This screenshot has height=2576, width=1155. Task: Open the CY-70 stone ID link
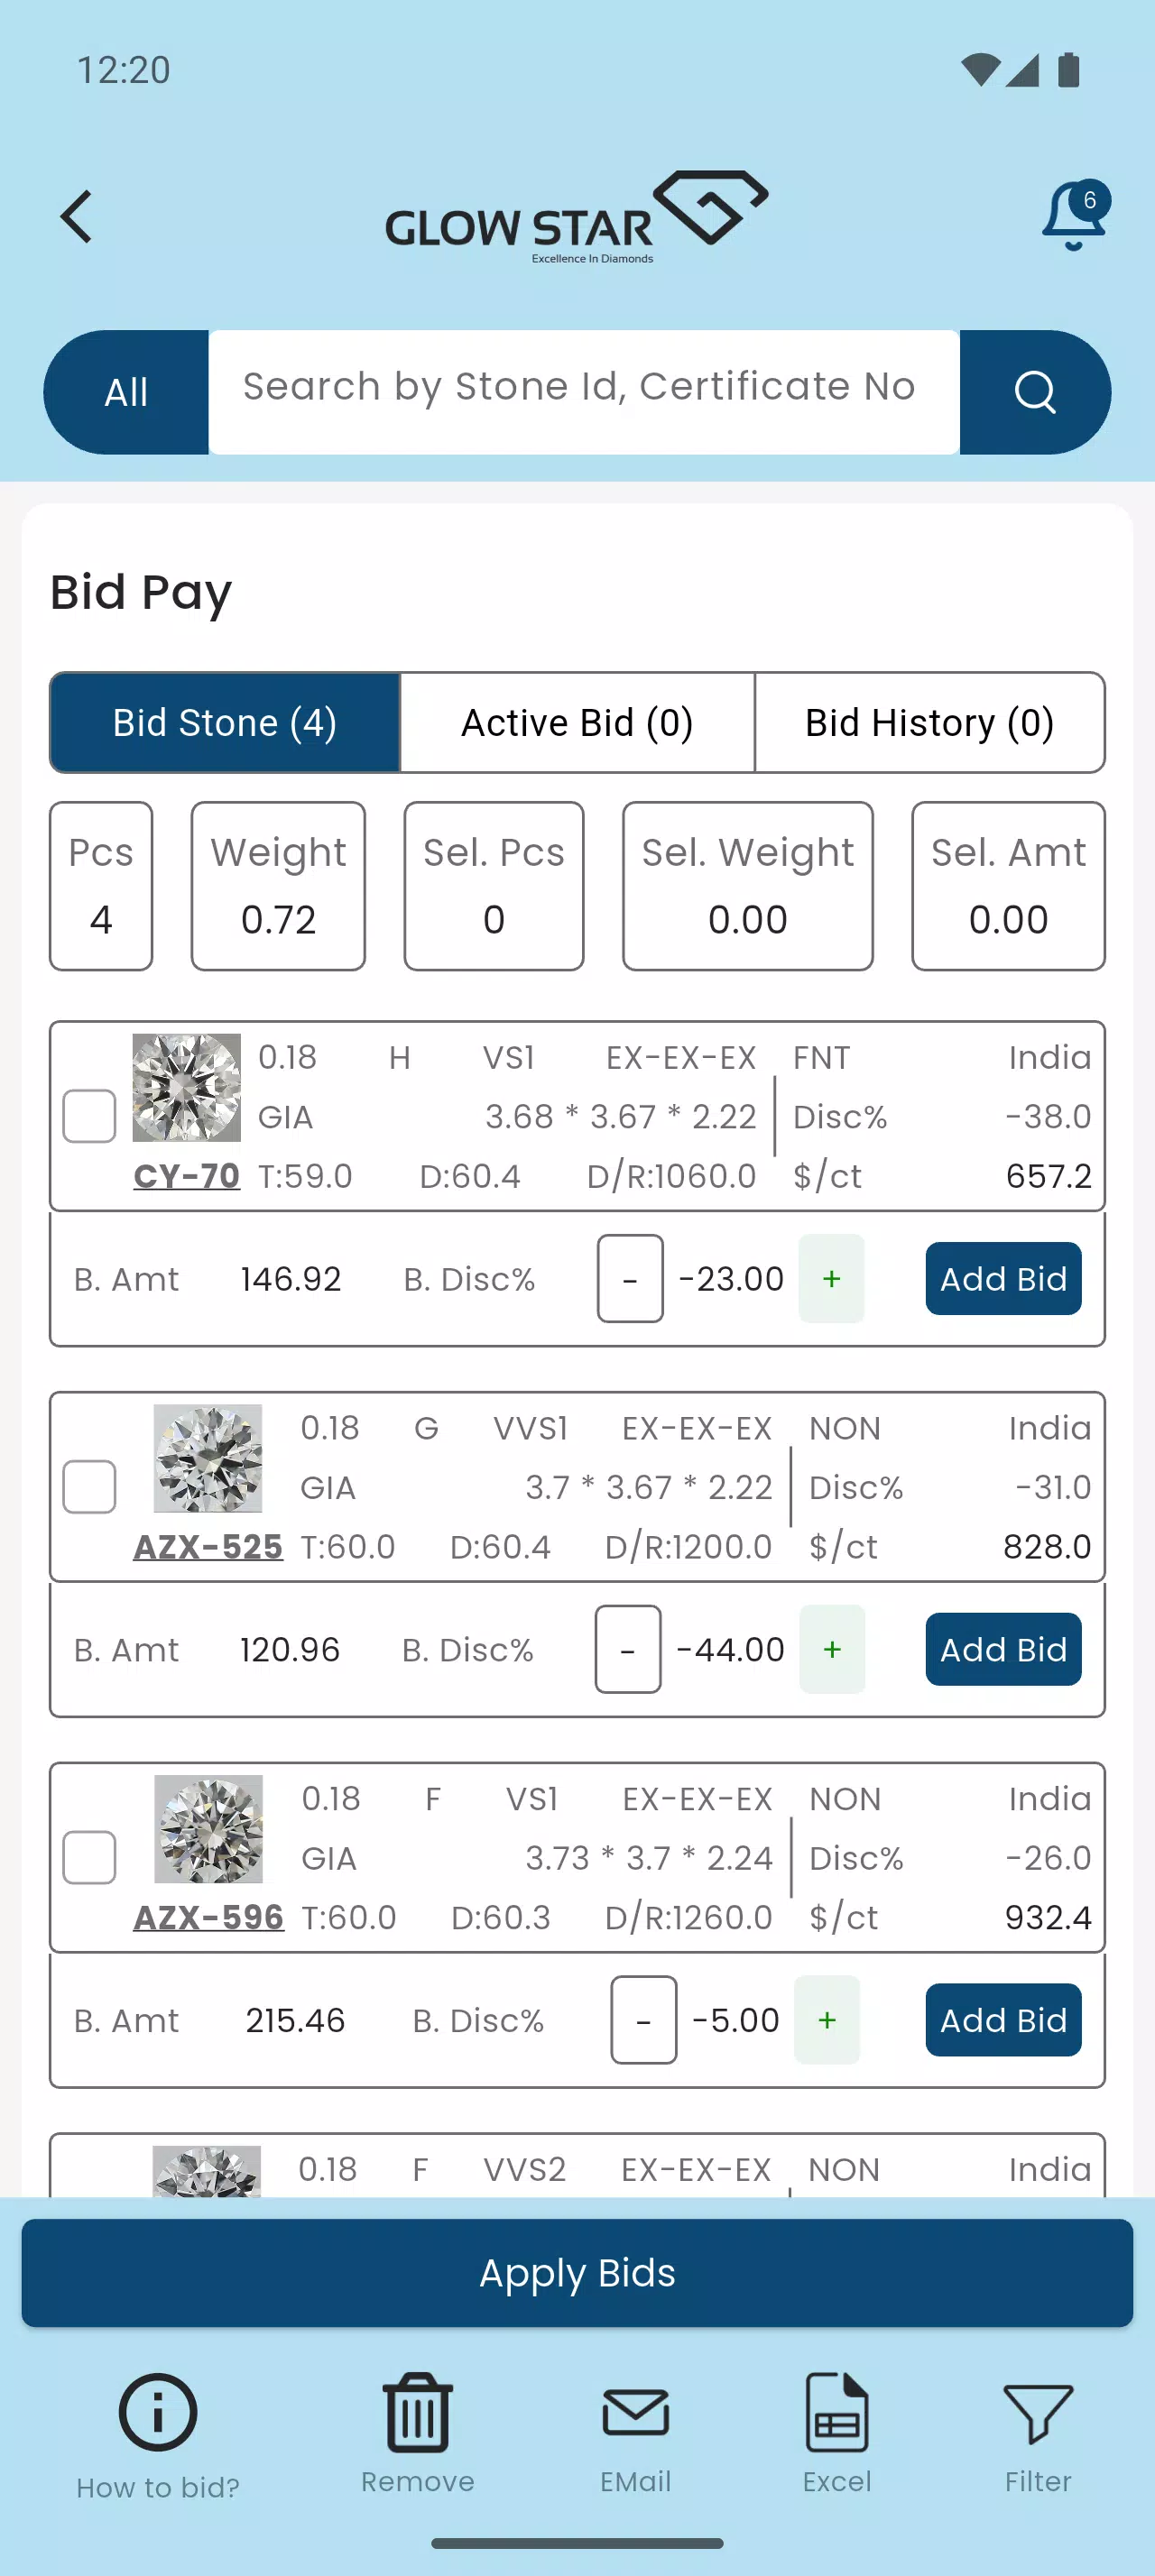coord(187,1175)
